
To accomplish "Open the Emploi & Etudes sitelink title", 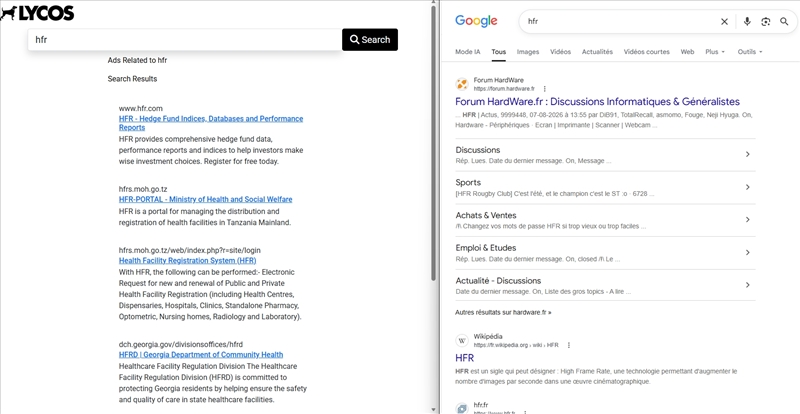I will (x=486, y=248).
